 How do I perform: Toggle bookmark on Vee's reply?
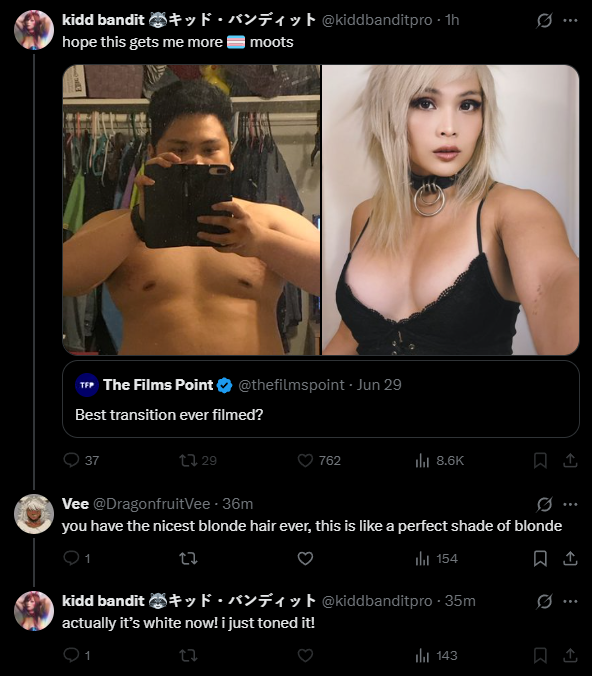[x=540, y=558]
